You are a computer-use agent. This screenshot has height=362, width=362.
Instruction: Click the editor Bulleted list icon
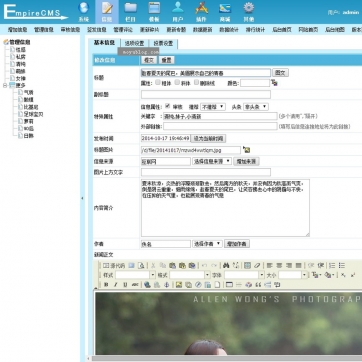click(342, 266)
